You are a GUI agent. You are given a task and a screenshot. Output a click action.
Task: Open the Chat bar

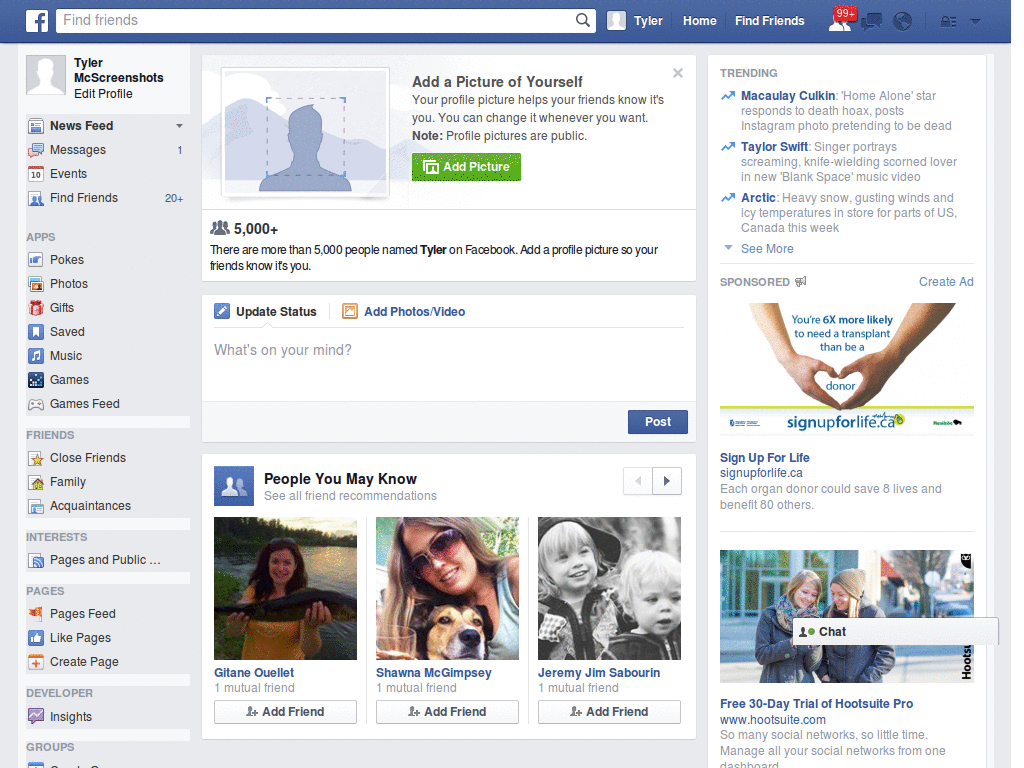coord(895,632)
